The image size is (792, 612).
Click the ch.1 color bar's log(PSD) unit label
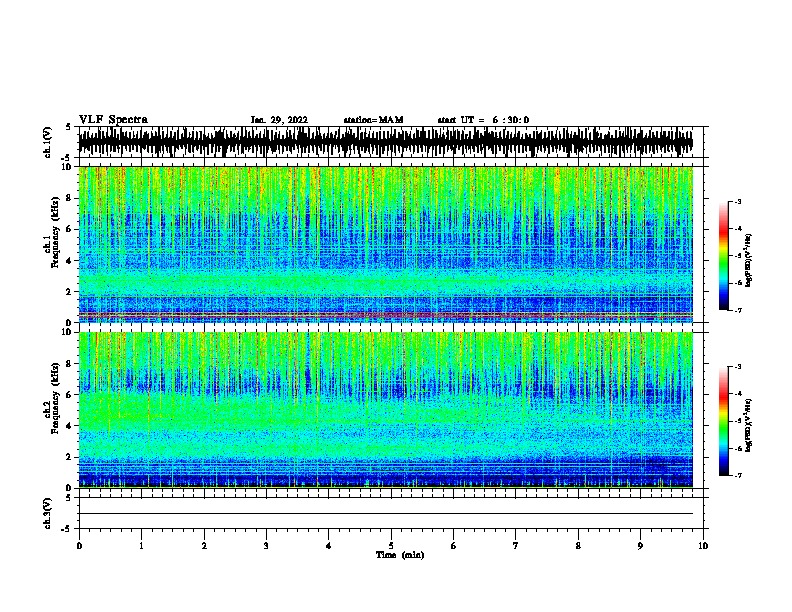(749, 261)
